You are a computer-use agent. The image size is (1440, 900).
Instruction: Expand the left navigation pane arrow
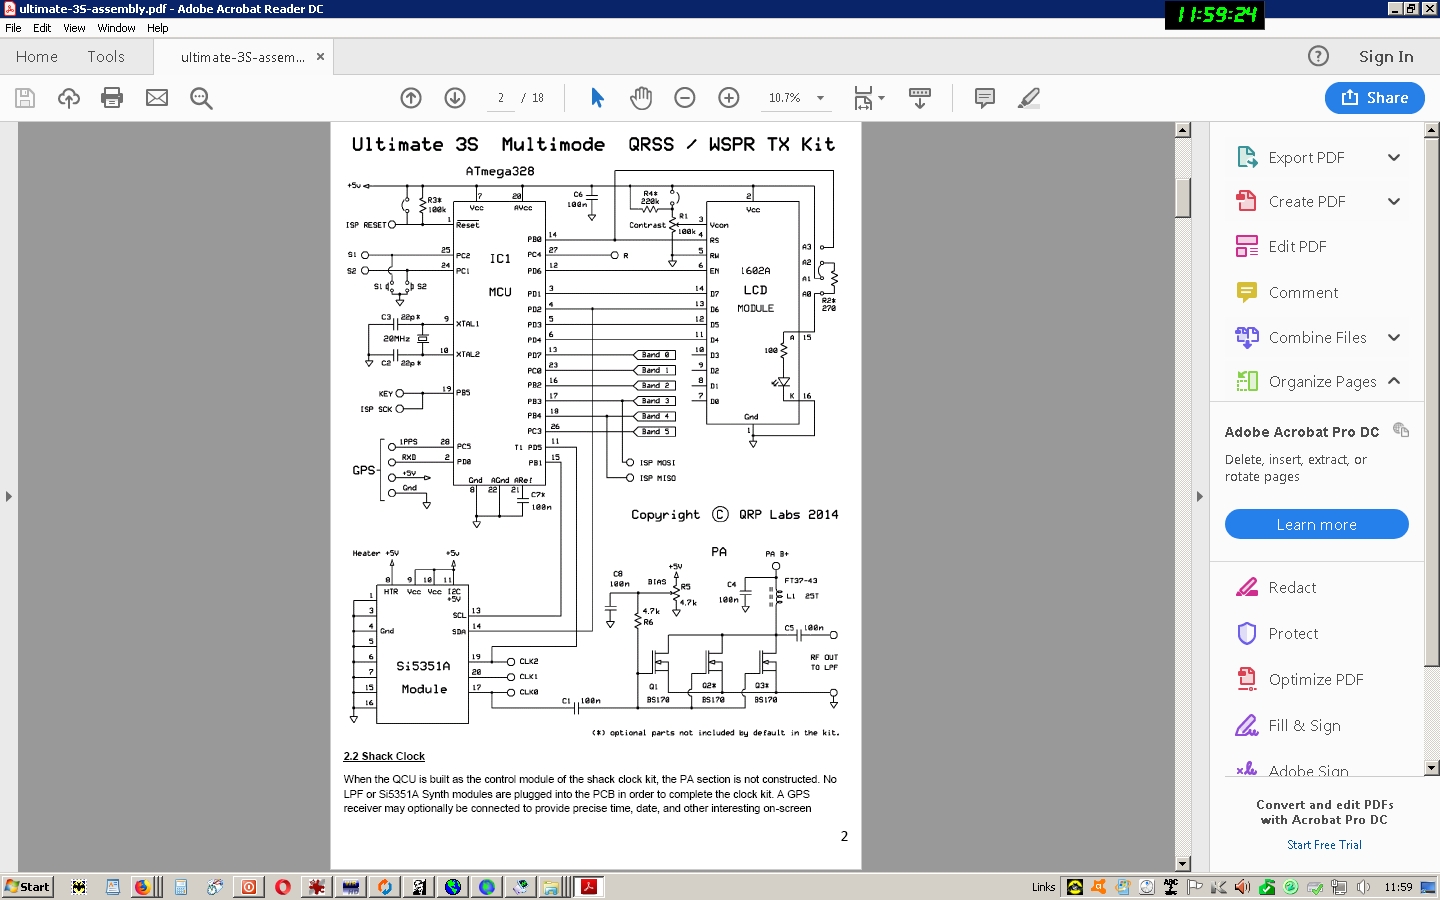click(9, 496)
